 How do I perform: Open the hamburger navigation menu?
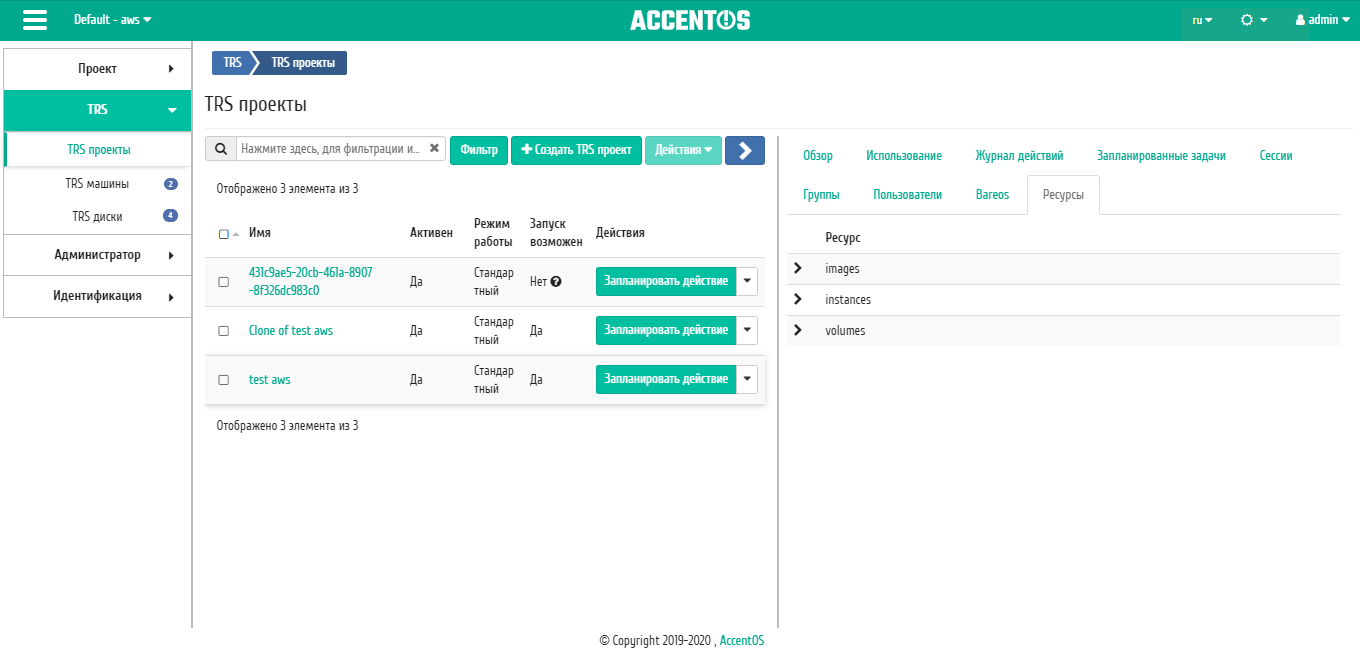[x=35, y=20]
